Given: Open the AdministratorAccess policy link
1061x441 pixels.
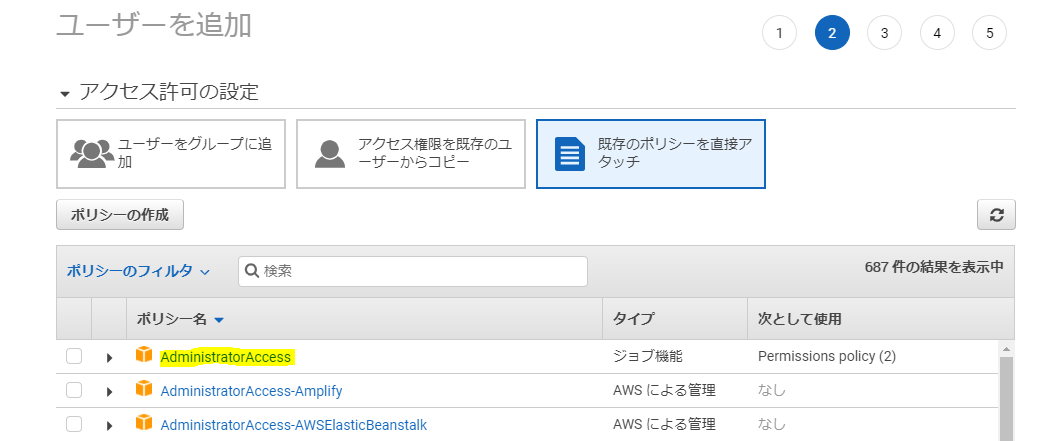Looking at the screenshot, I should coord(225,356).
